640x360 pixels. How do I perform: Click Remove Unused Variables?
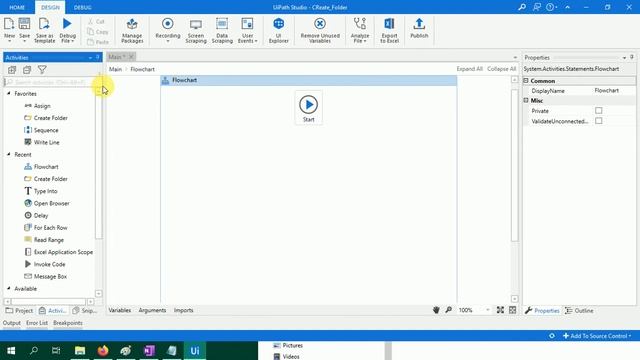click(320, 30)
